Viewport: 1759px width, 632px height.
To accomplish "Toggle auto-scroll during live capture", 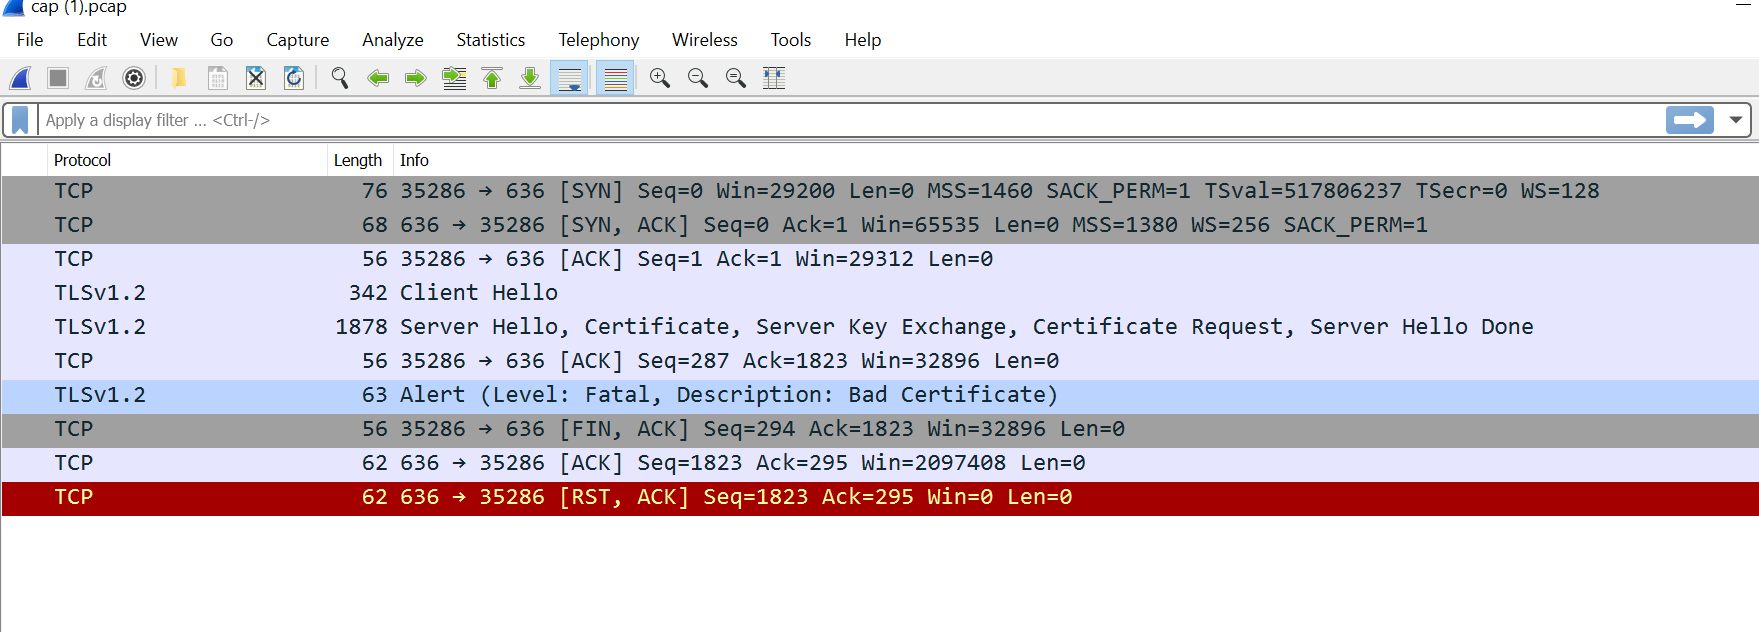I will pos(570,78).
